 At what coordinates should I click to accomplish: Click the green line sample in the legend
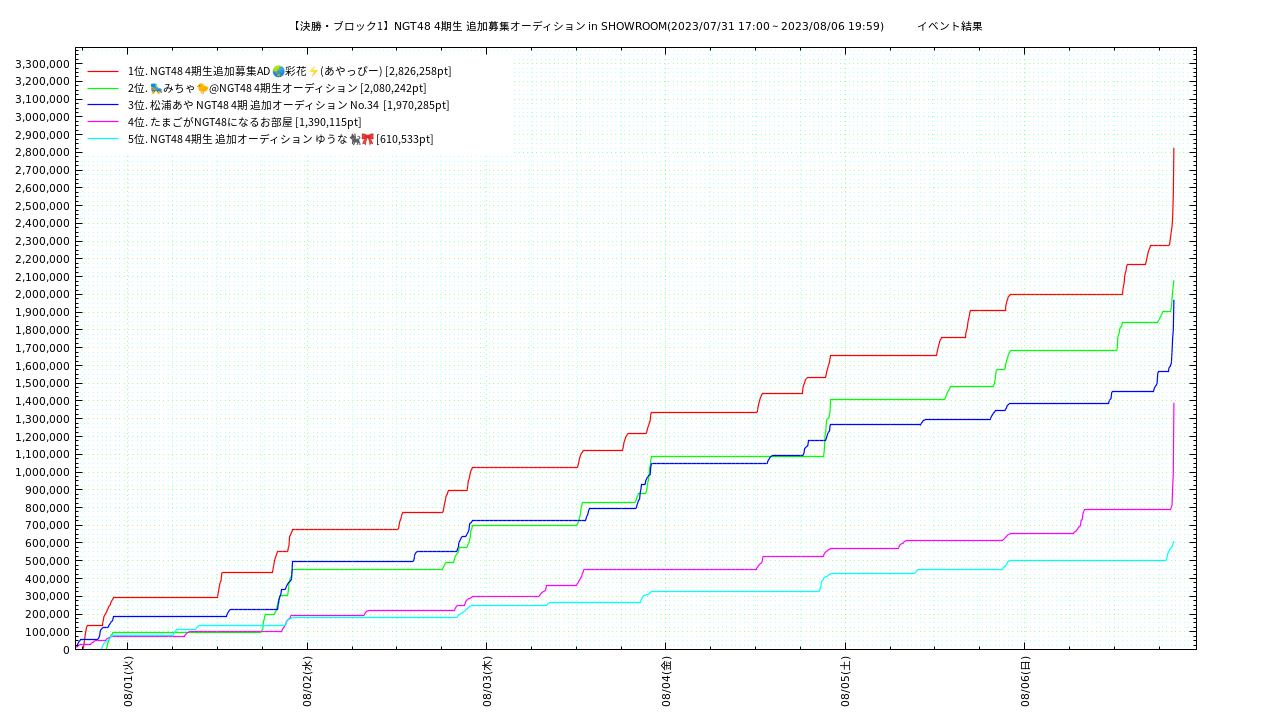coord(103,89)
